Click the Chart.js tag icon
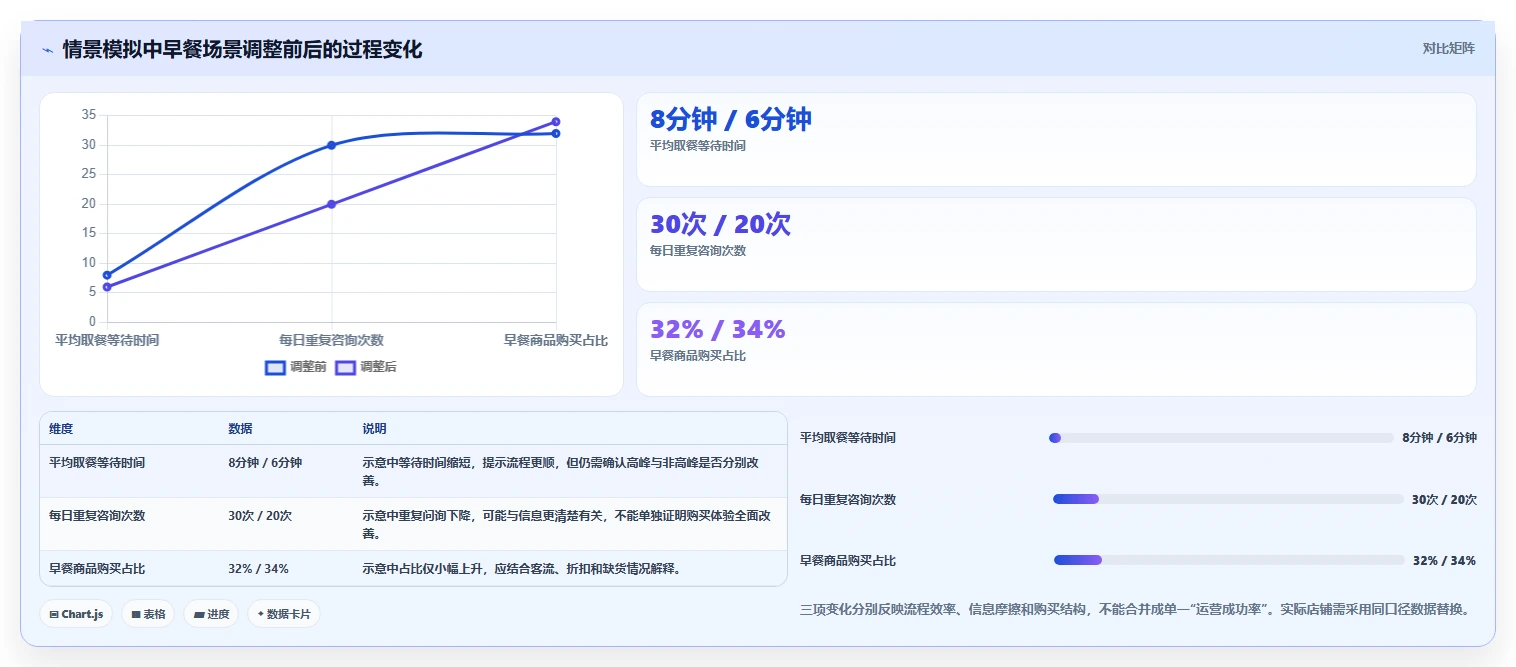 tap(54, 615)
